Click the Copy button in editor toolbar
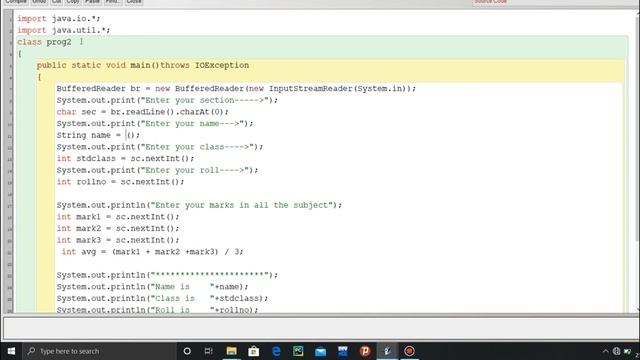 click(73, 2)
